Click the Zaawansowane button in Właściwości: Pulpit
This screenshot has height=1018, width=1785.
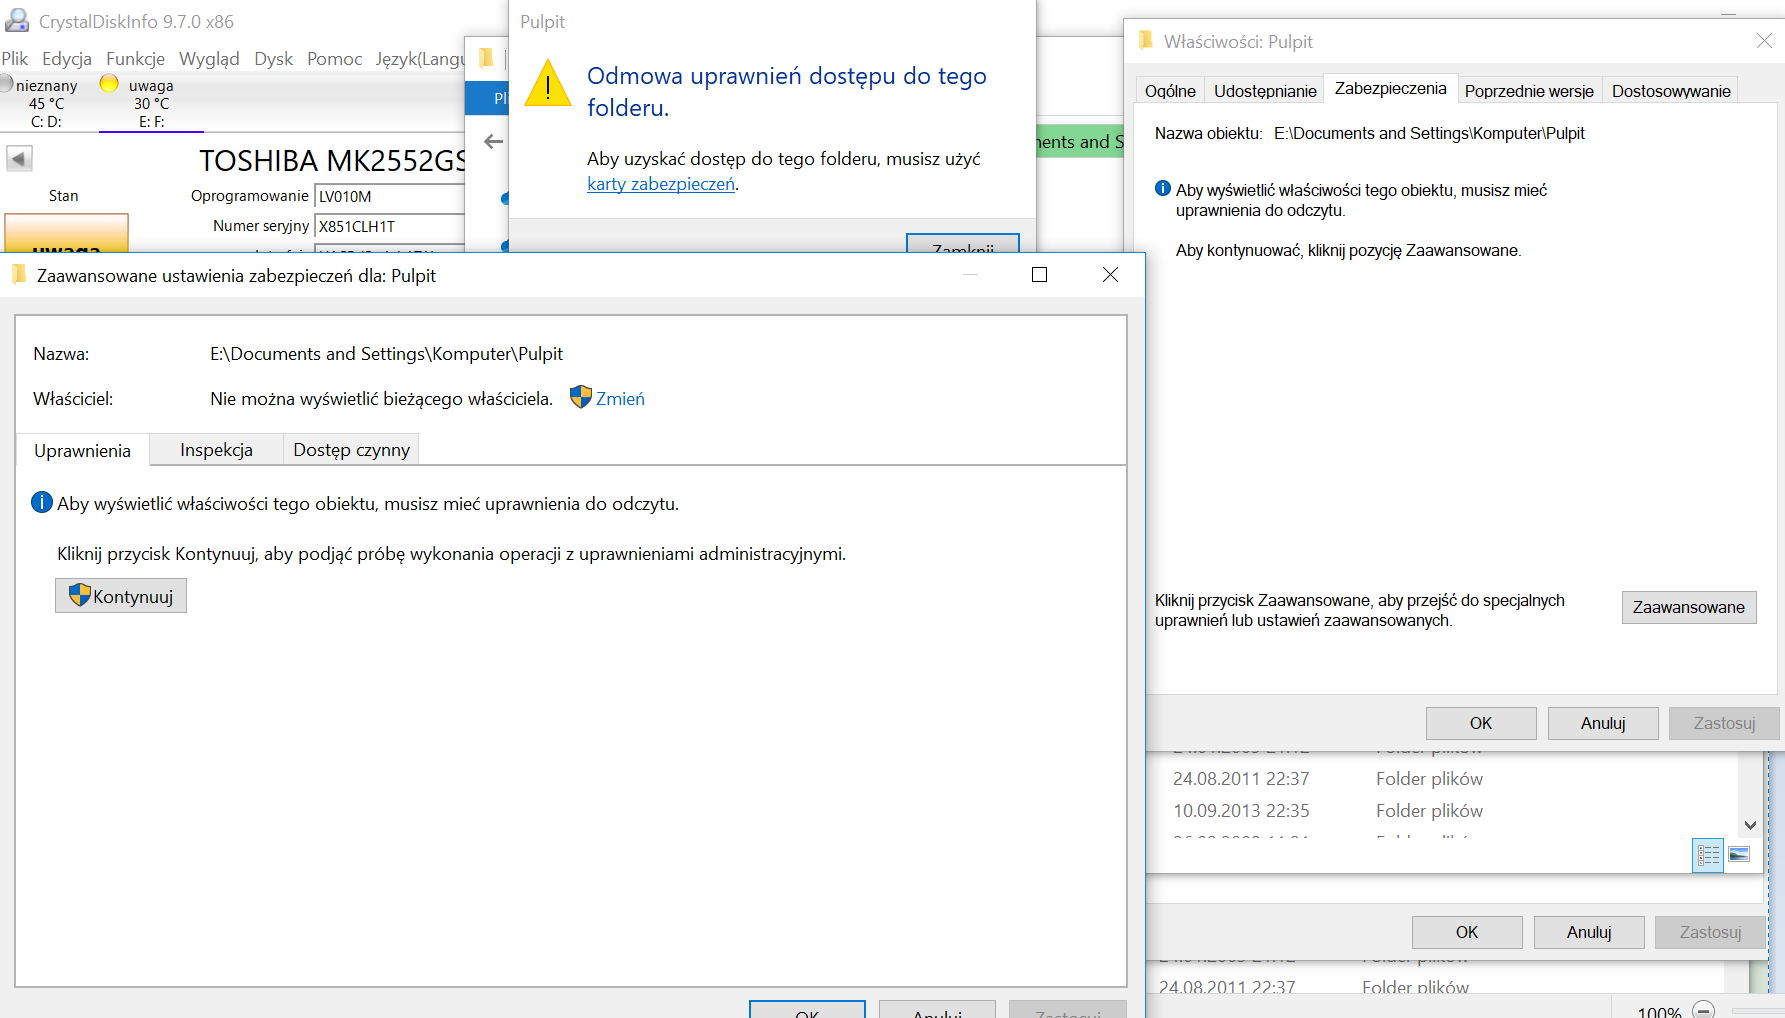click(x=1689, y=607)
